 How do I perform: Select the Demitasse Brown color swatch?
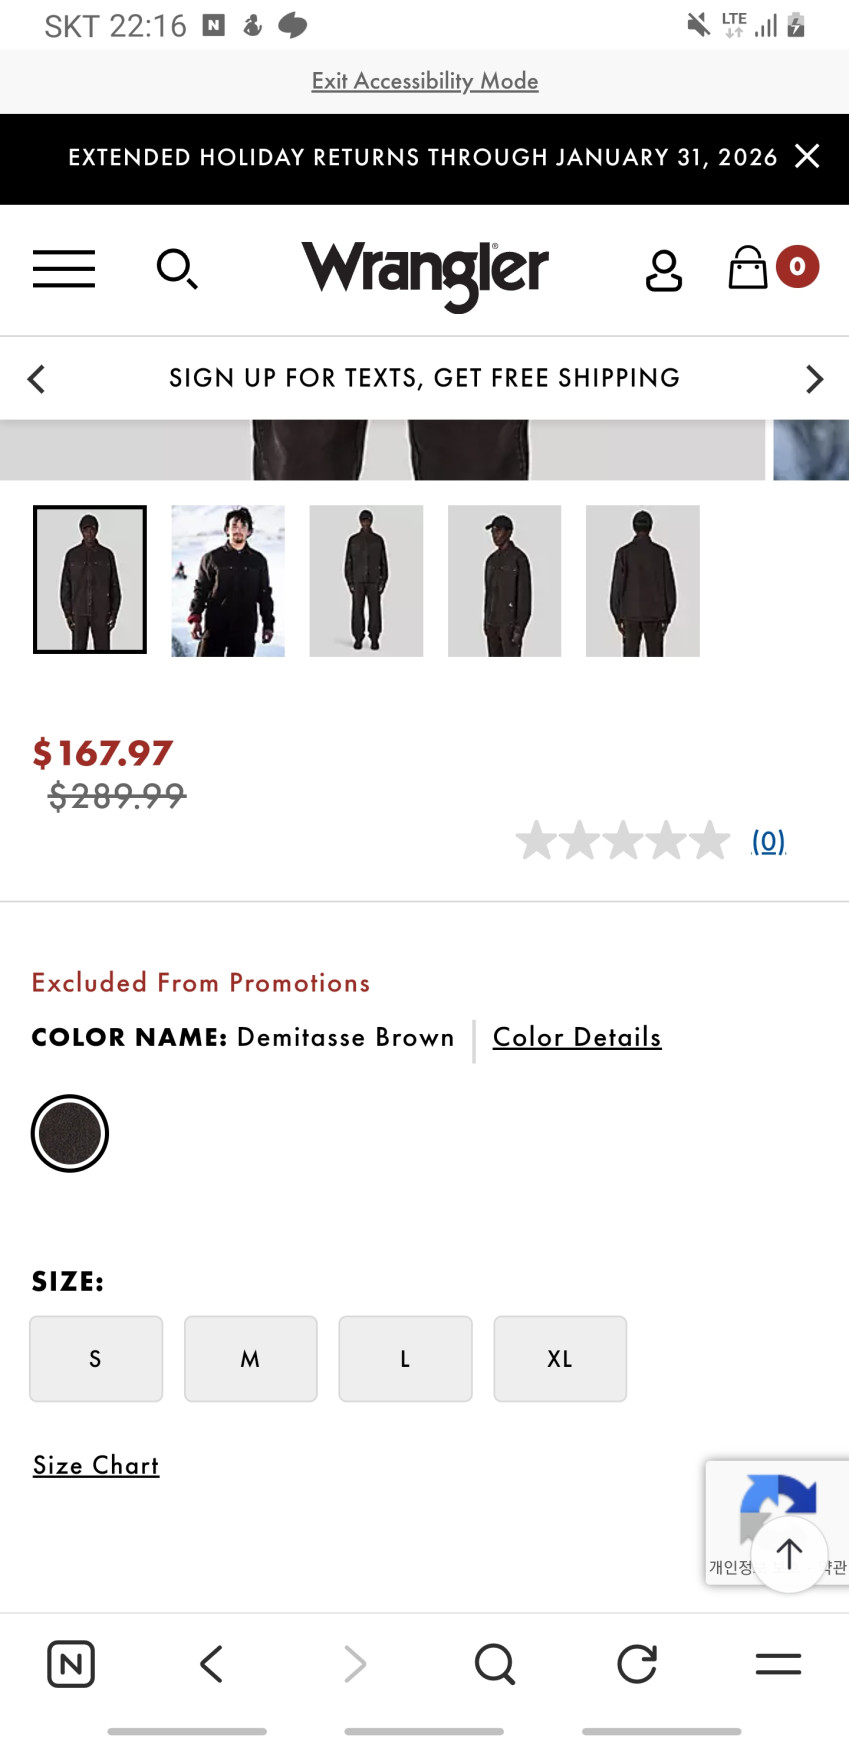point(70,1133)
